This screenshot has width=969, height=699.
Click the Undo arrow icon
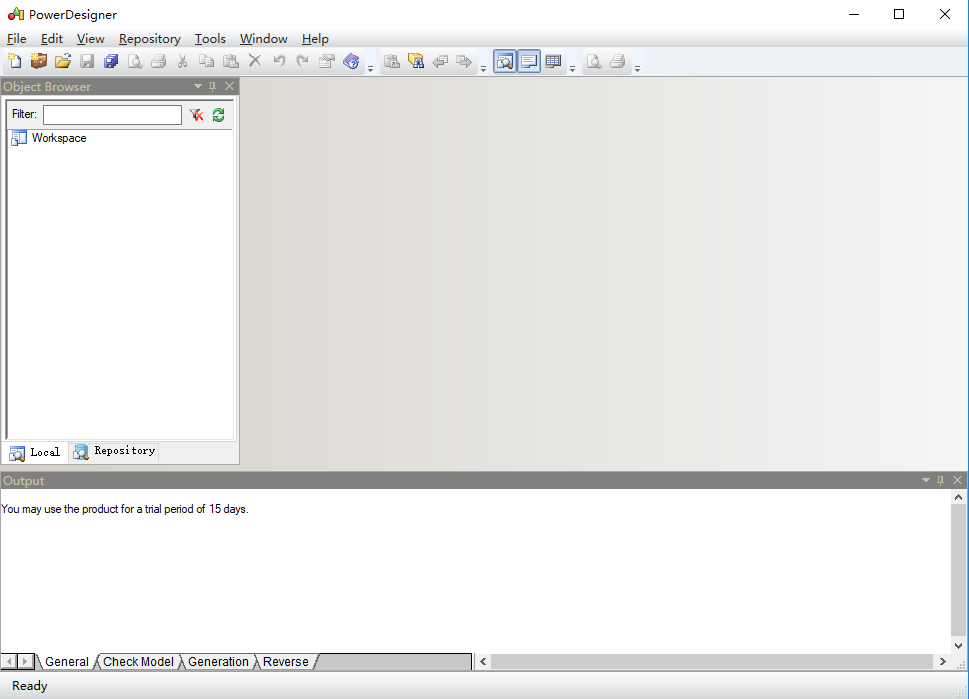(279, 61)
